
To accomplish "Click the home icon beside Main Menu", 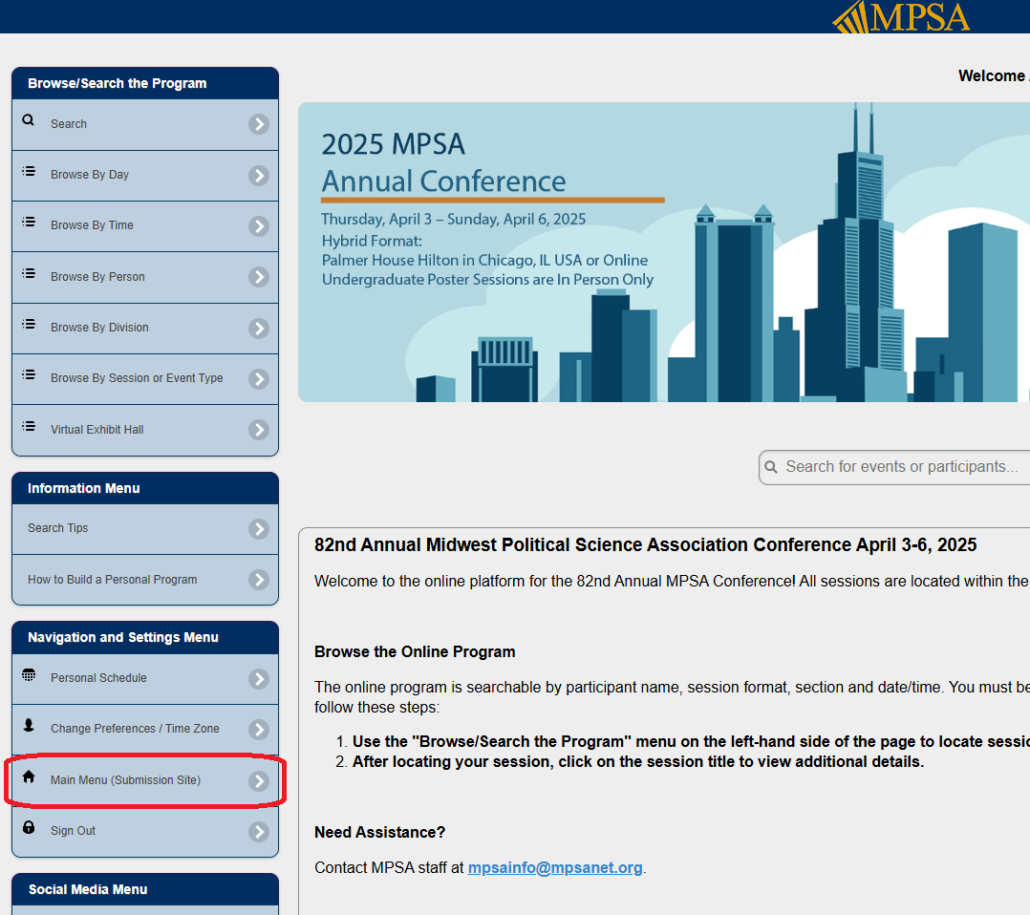I will click(x=28, y=776).
